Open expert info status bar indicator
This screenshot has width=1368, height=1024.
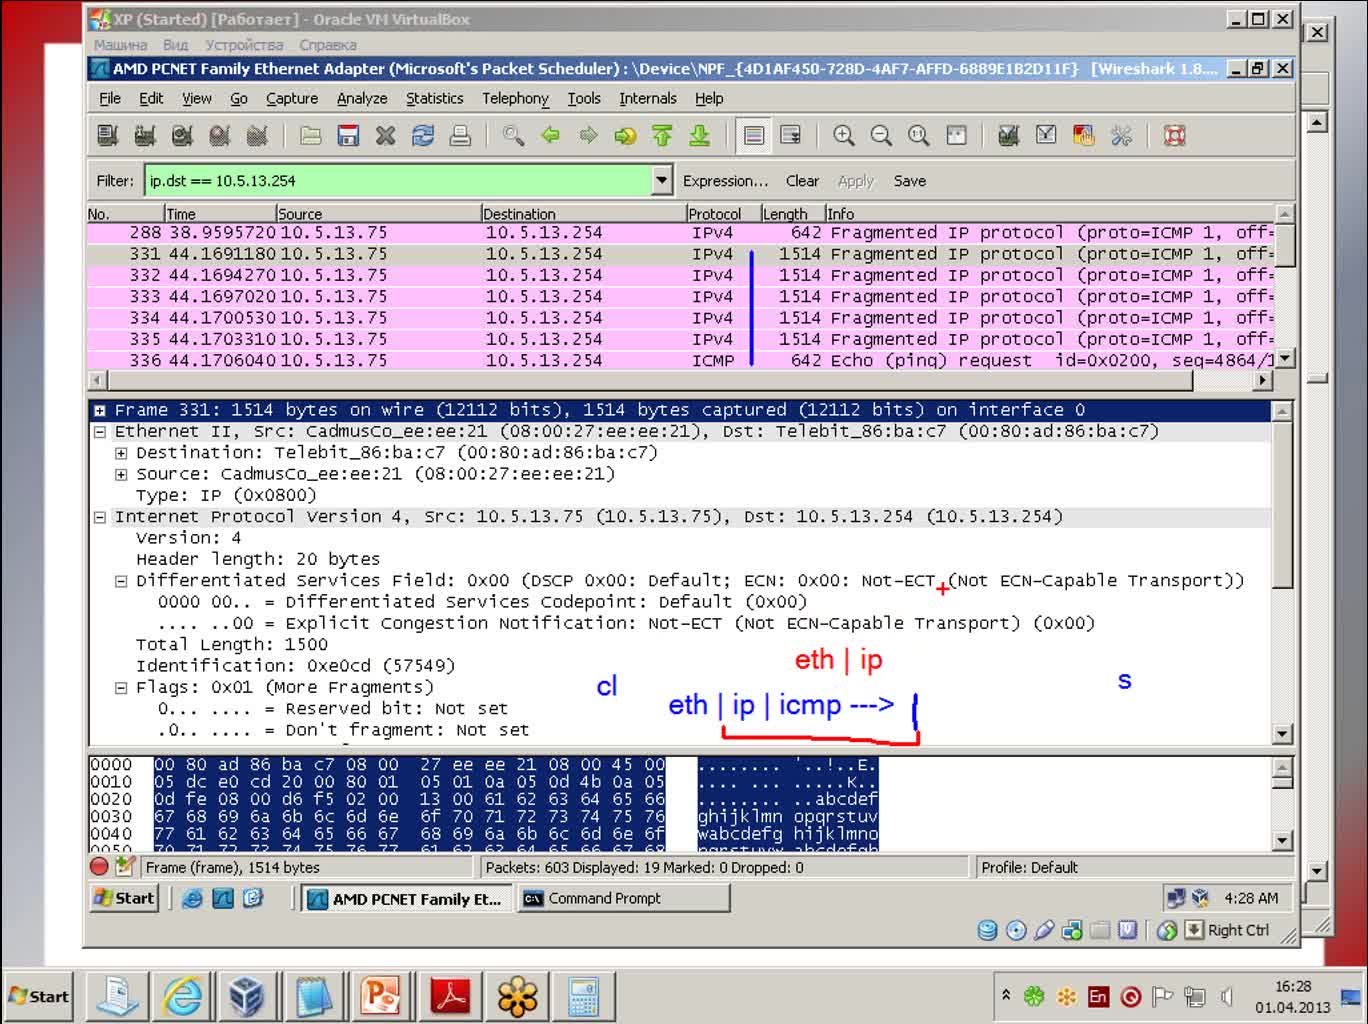99,867
